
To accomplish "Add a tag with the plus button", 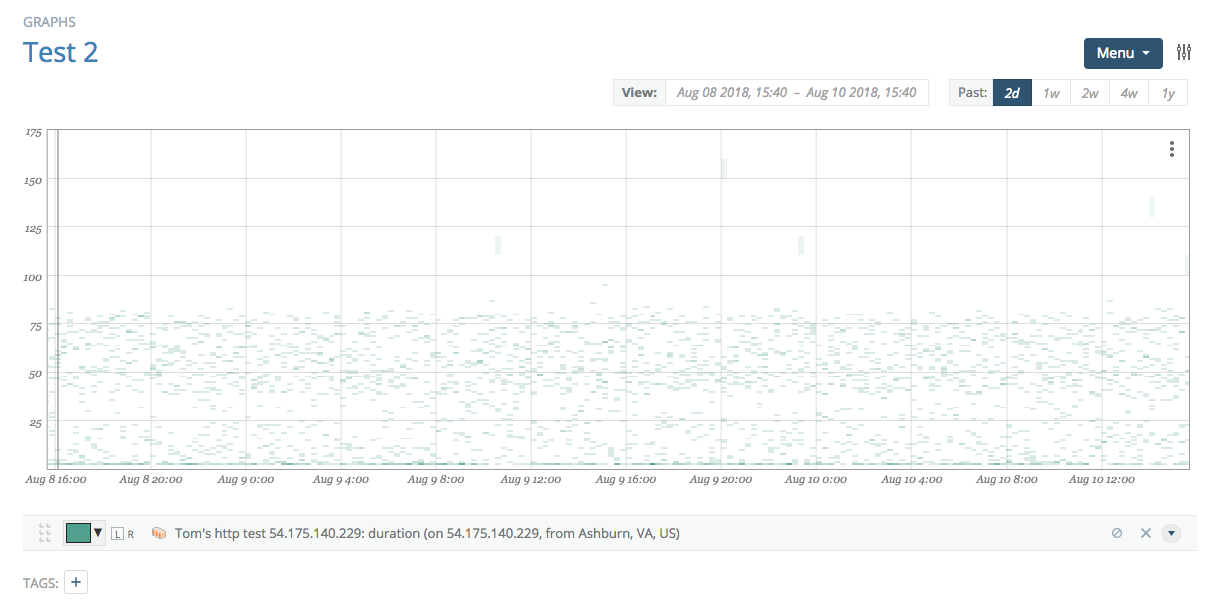I will [75, 581].
